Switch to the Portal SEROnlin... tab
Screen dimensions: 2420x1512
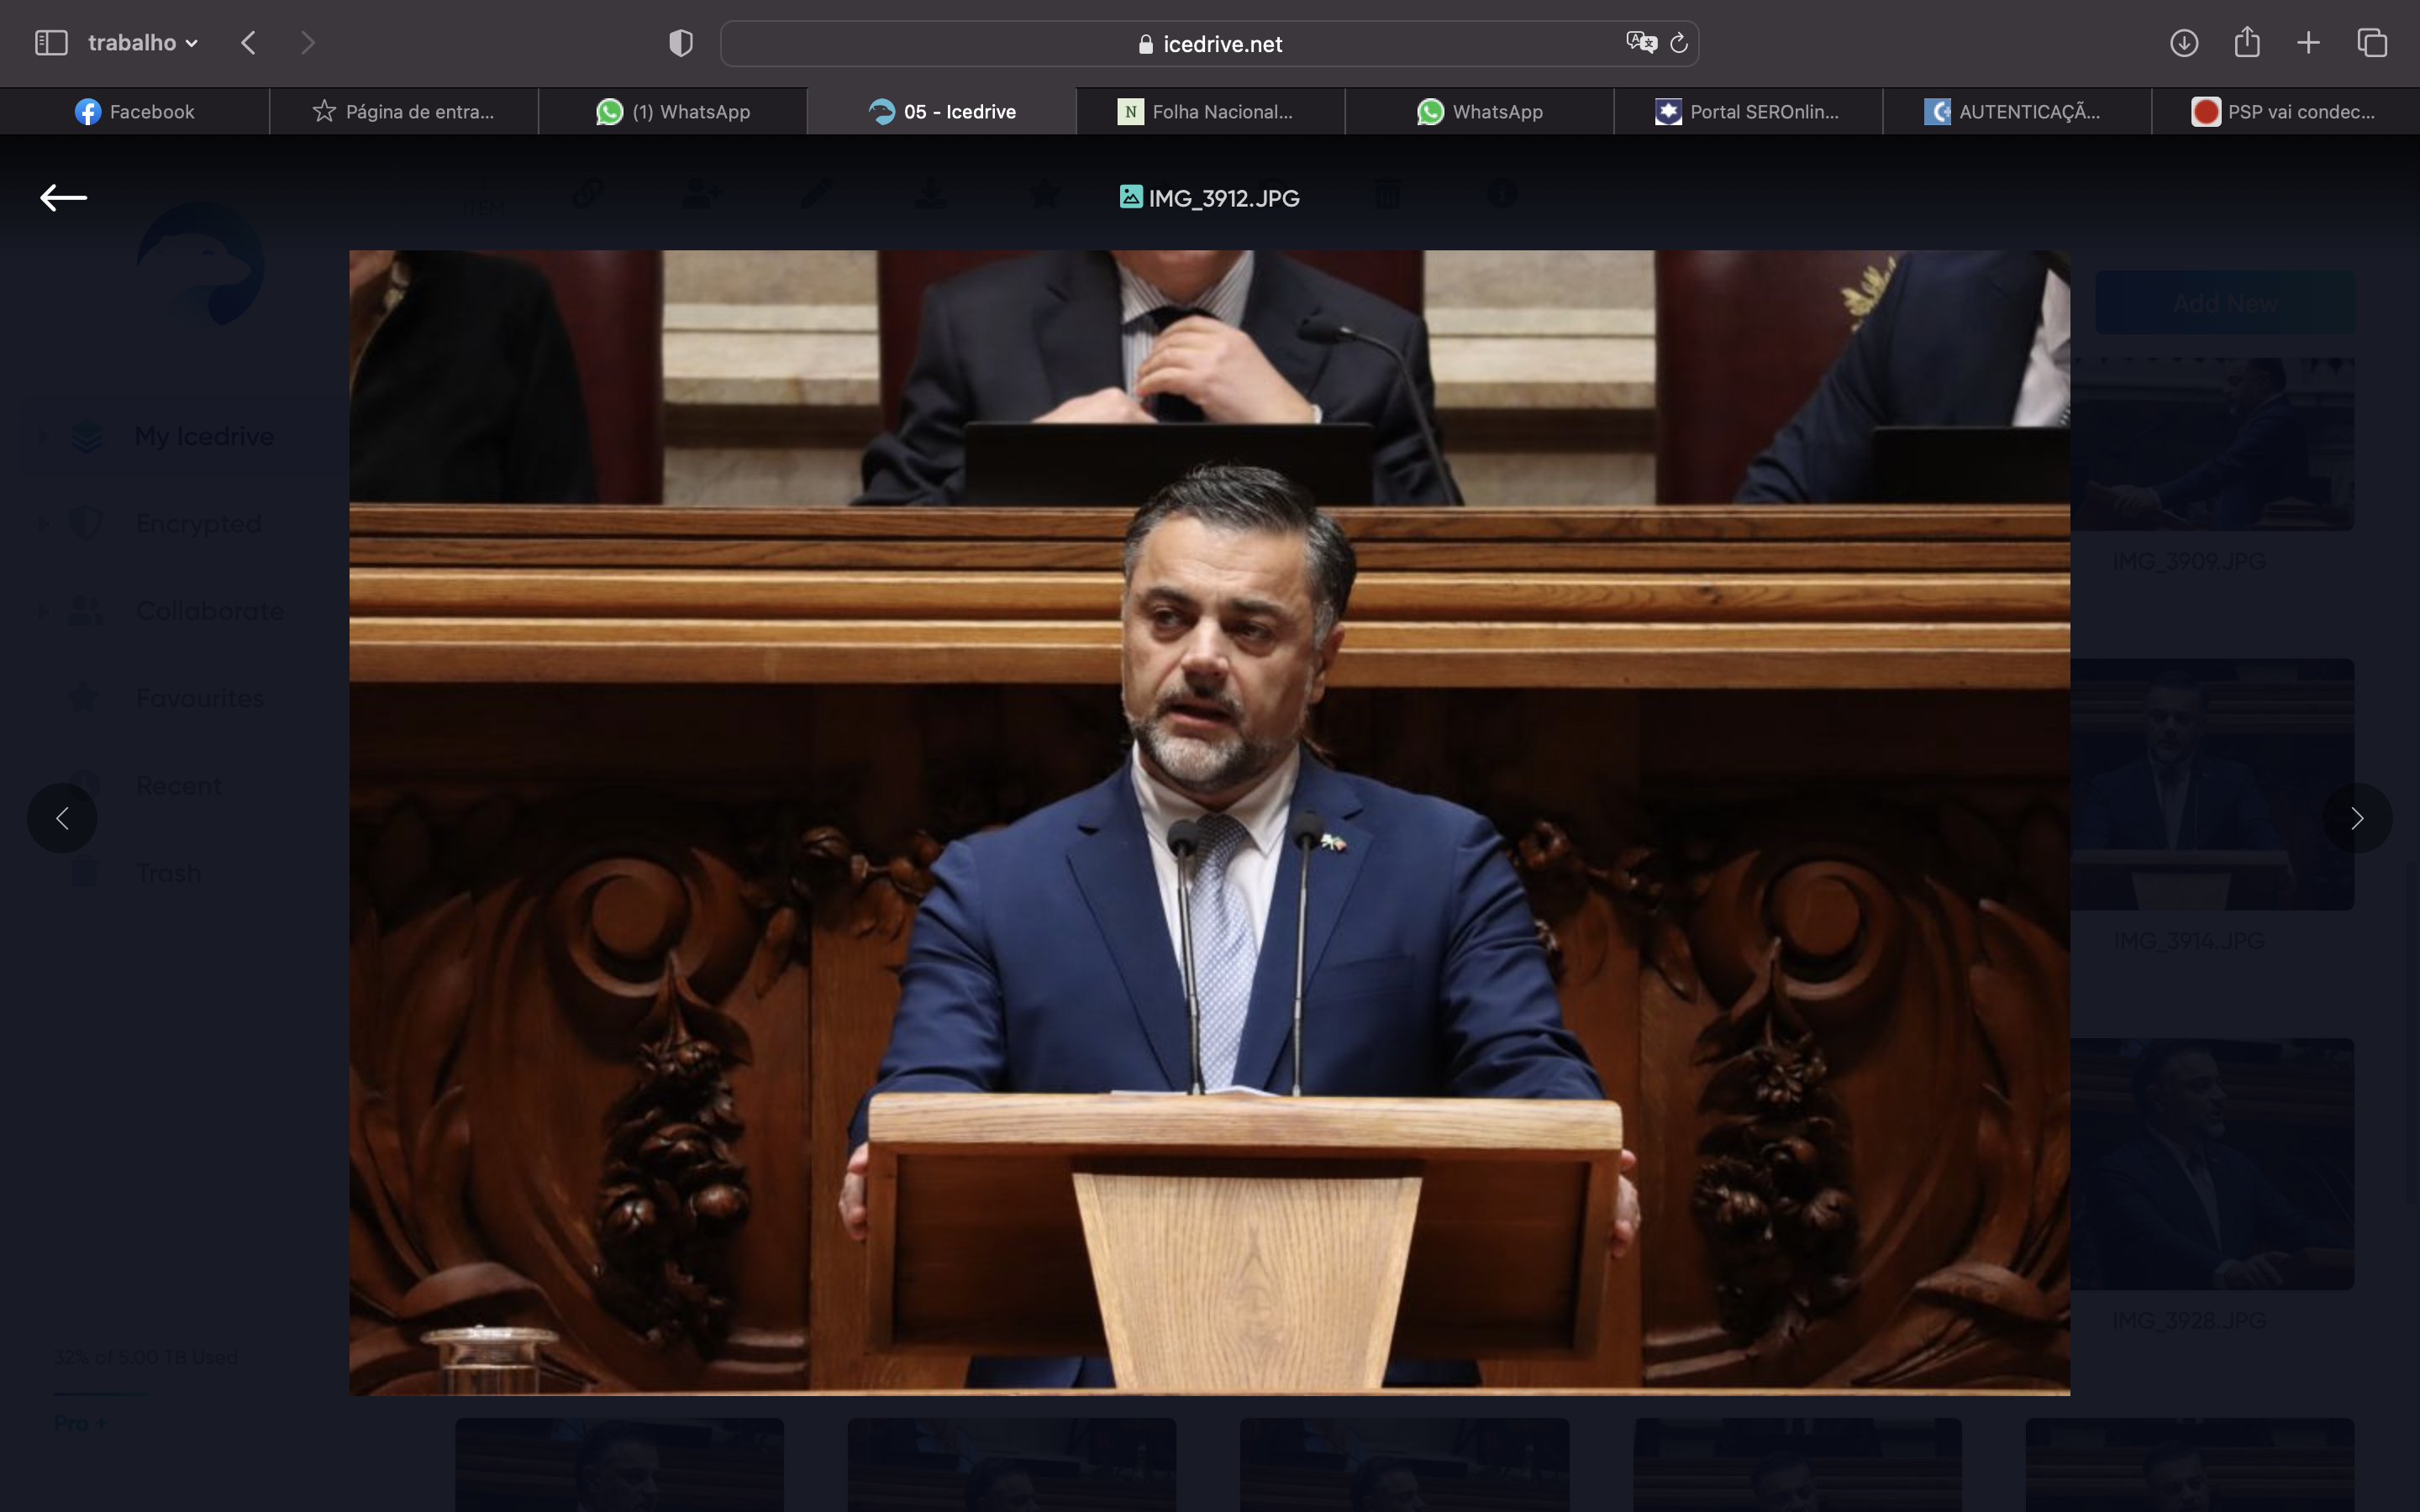pyautogui.click(x=1749, y=112)
